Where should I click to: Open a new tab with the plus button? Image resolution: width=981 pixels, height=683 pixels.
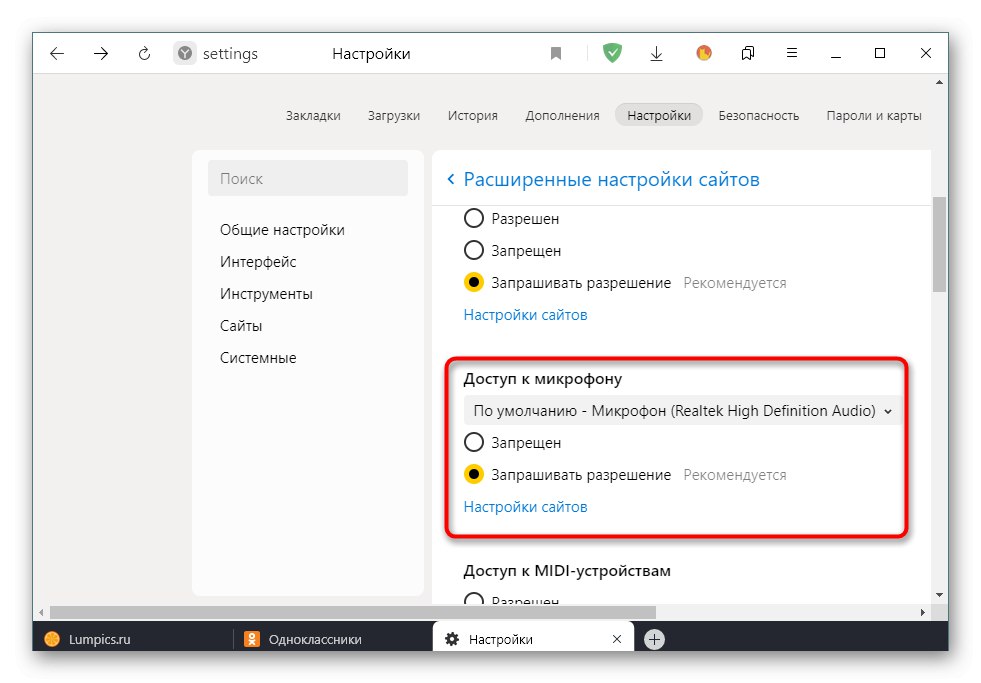click(653, 637)
